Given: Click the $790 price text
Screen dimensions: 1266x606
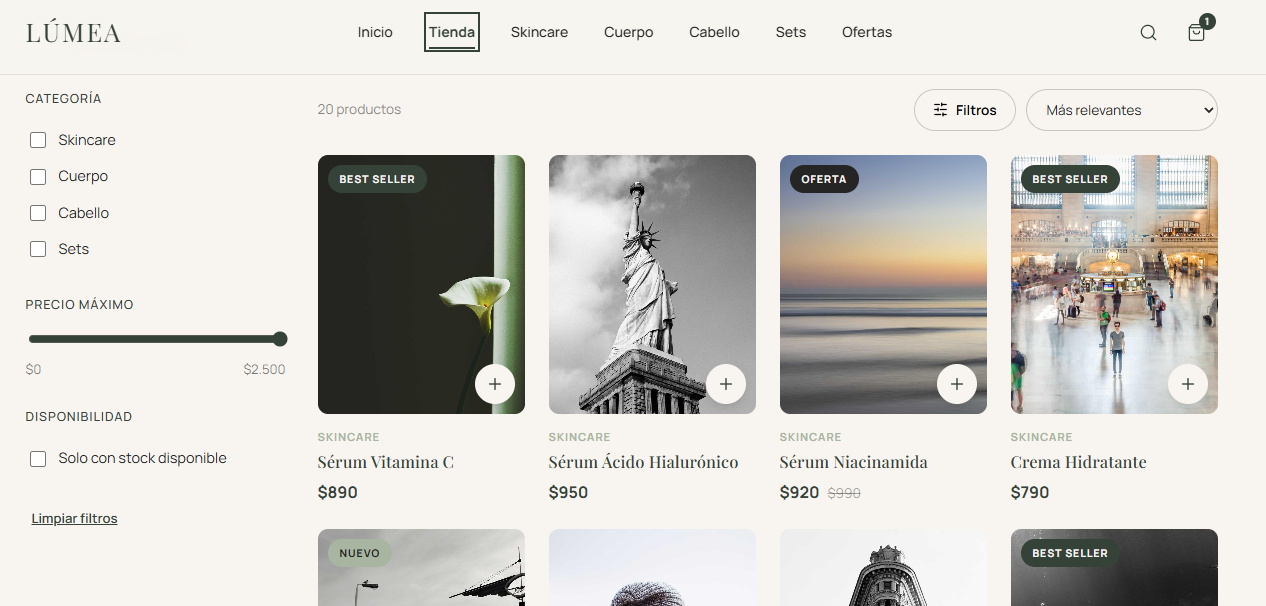Looking at the screenshot, I should tap(1030, 492).
